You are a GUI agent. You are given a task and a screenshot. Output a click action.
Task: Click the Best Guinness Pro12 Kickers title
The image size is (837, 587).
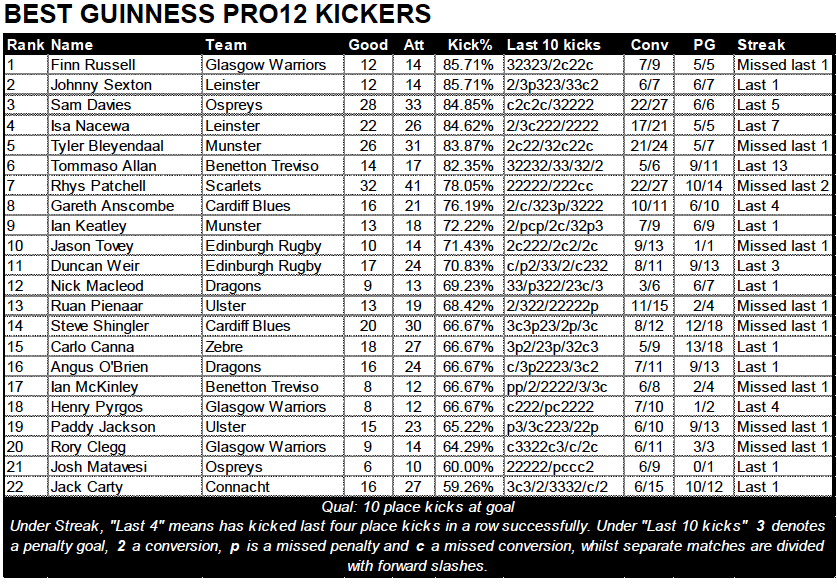point(217,14)
